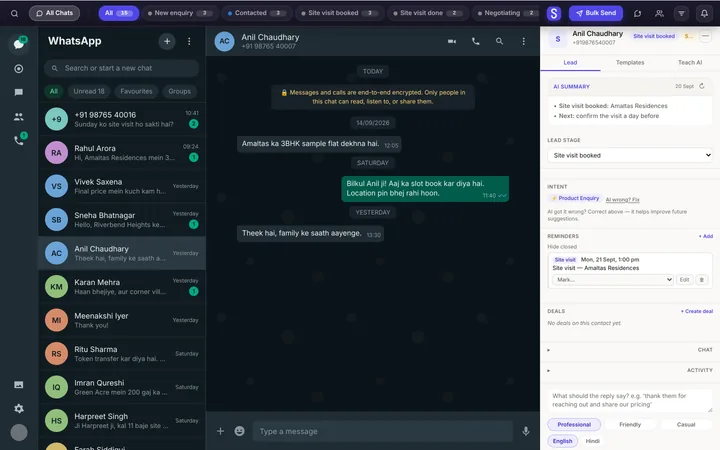Click the Bulk Send button

[596, 13]
